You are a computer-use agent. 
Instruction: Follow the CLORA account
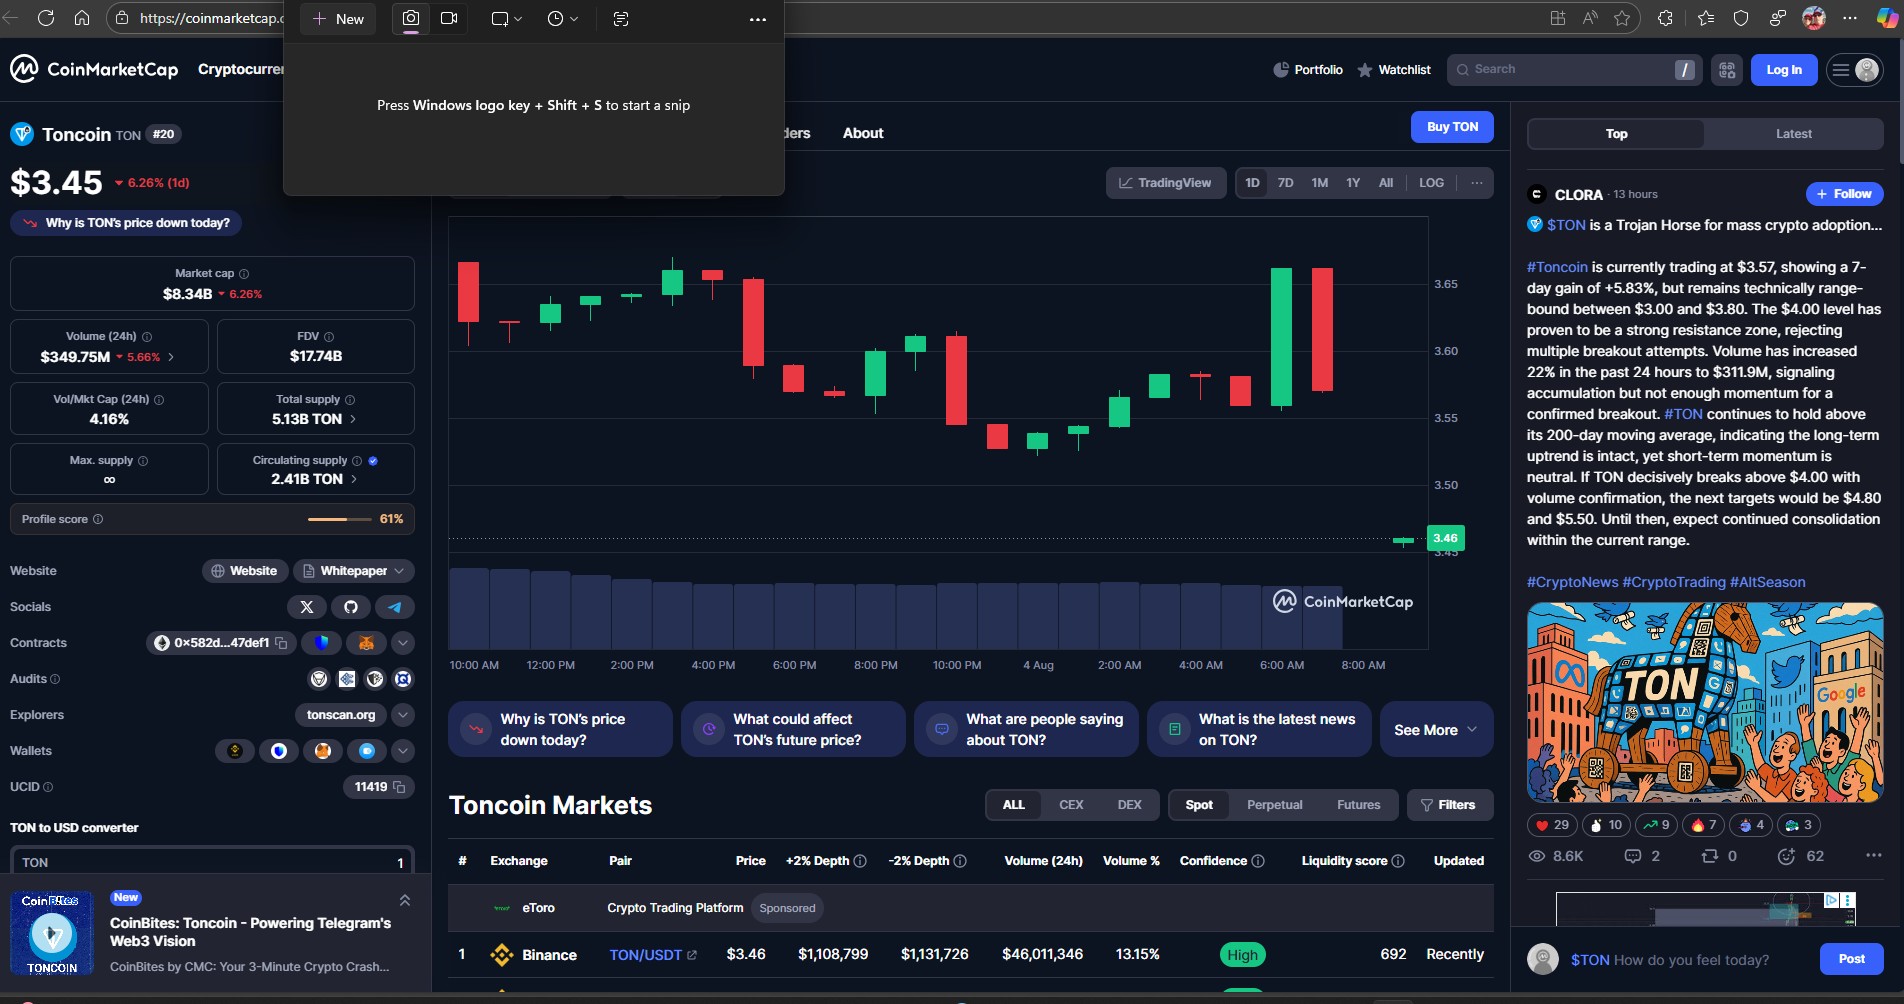(x=1844, y=194)
